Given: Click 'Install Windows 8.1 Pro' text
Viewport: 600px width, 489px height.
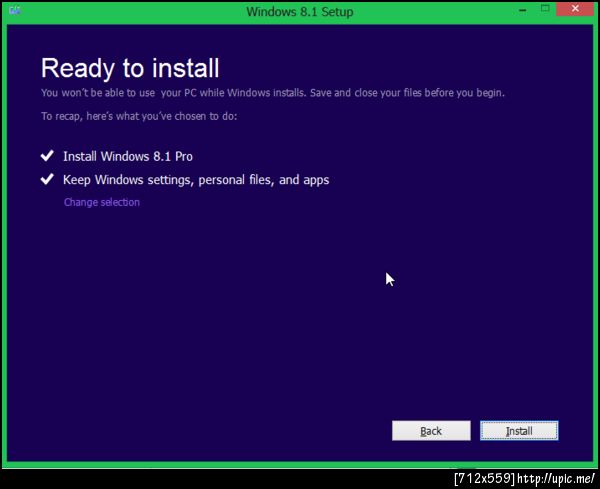Looking at the screenshot, I should (128, 156).
